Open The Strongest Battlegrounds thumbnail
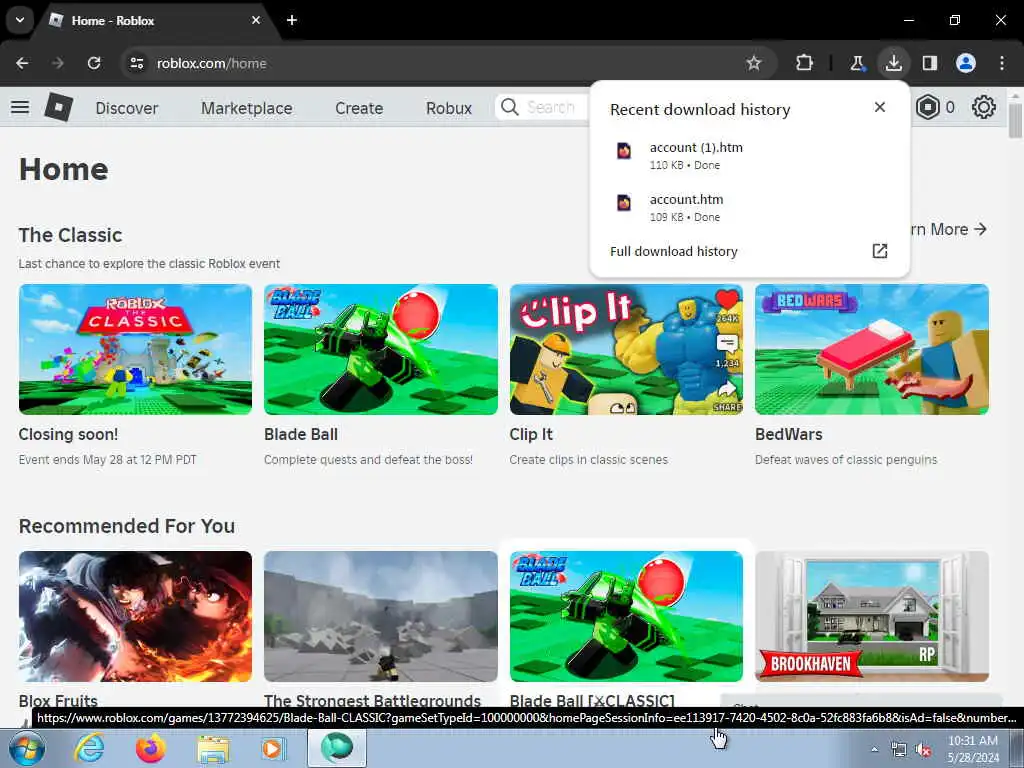 [381, 616]
